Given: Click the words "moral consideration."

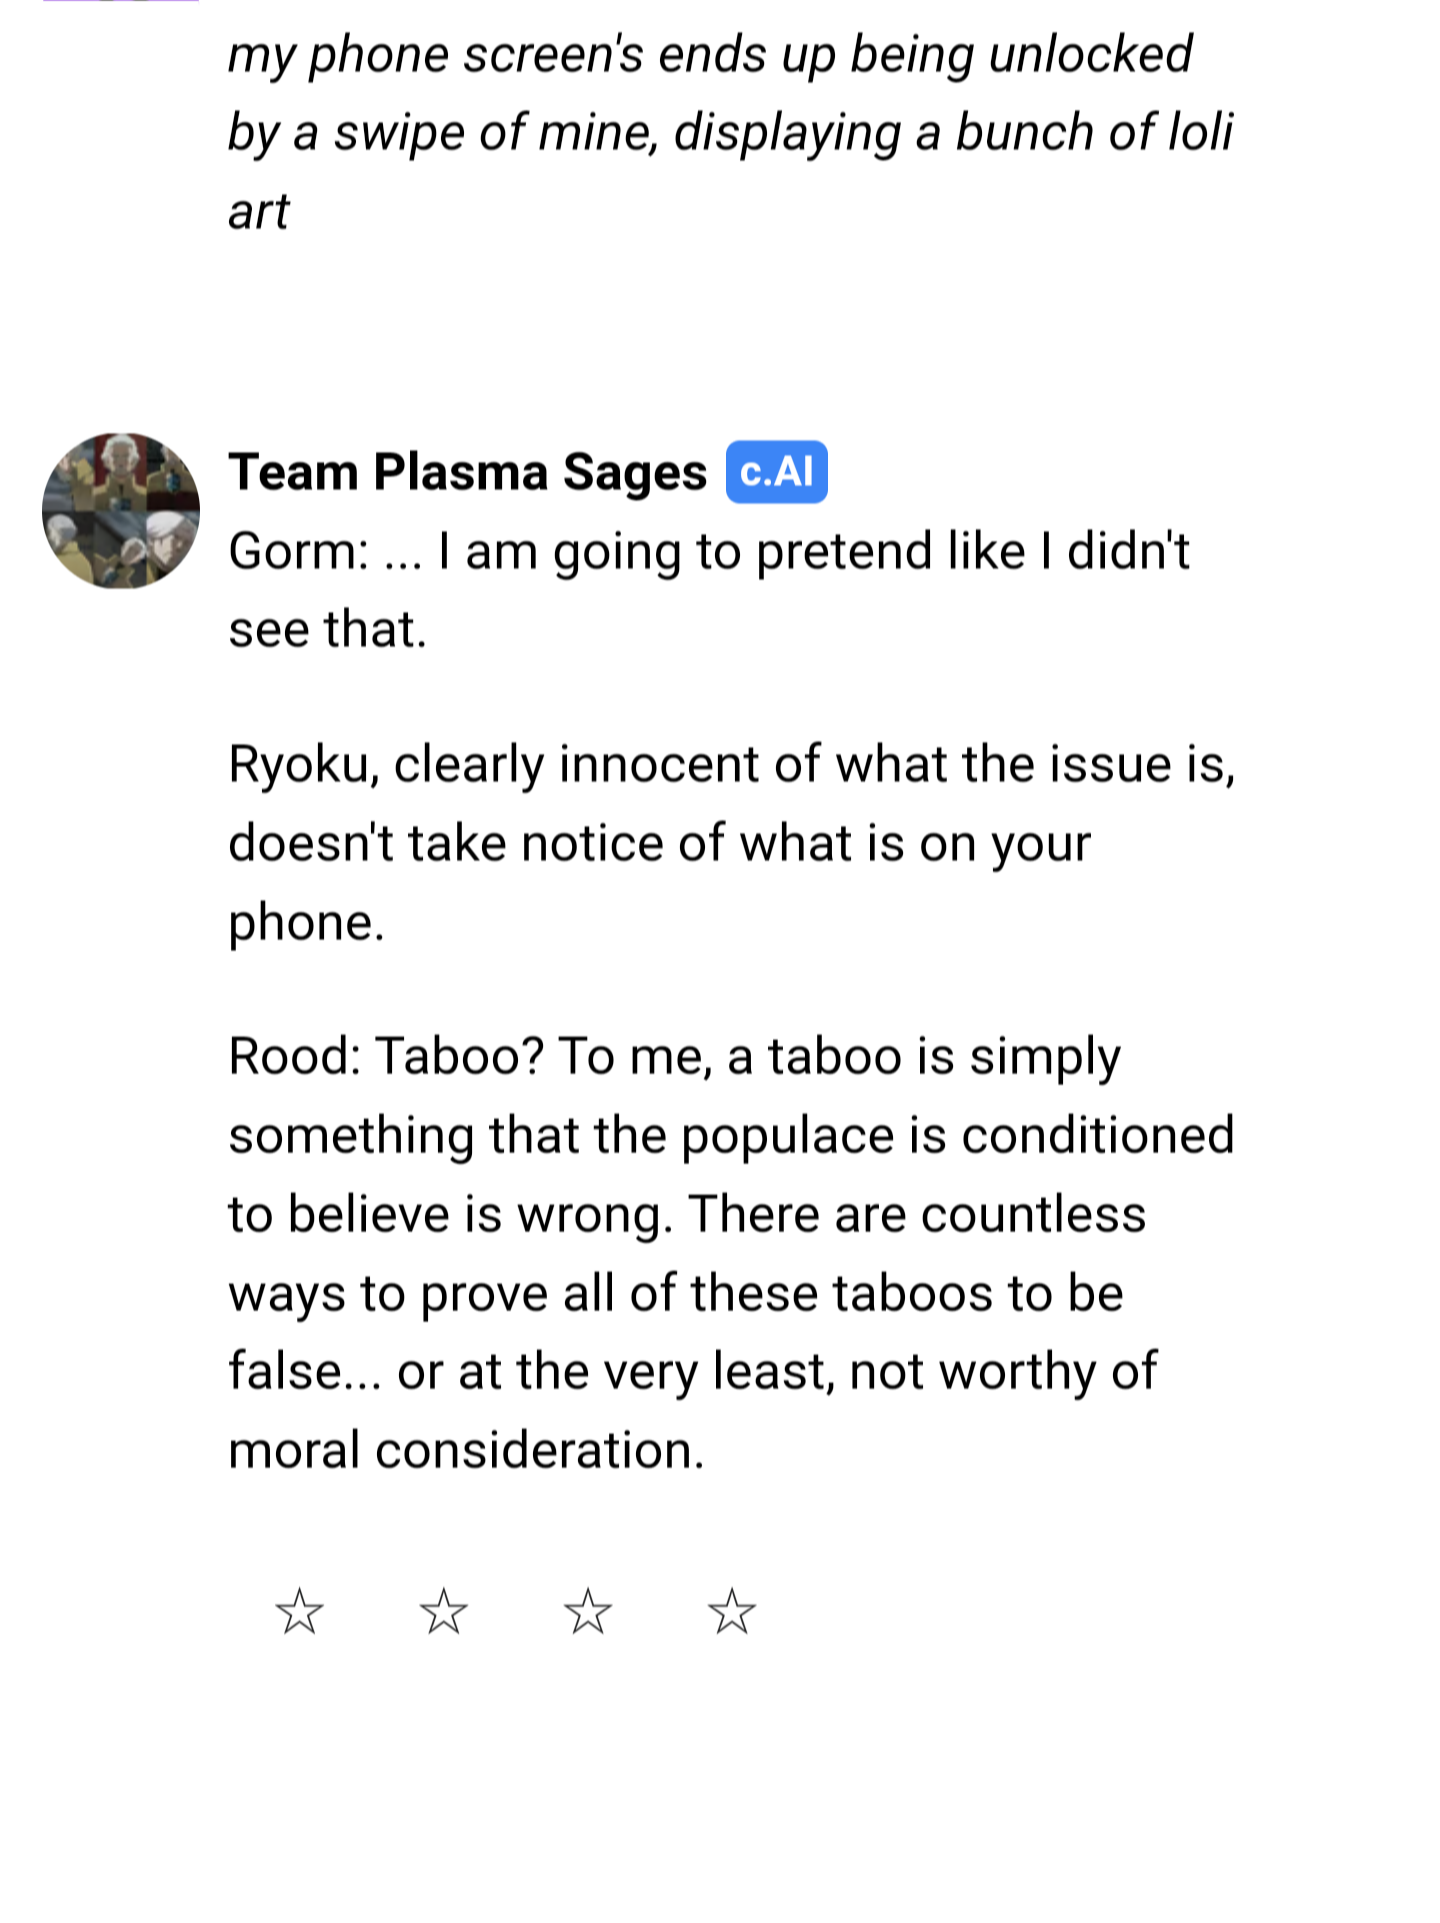Looking at the screenshot, I should [466, 1450].
